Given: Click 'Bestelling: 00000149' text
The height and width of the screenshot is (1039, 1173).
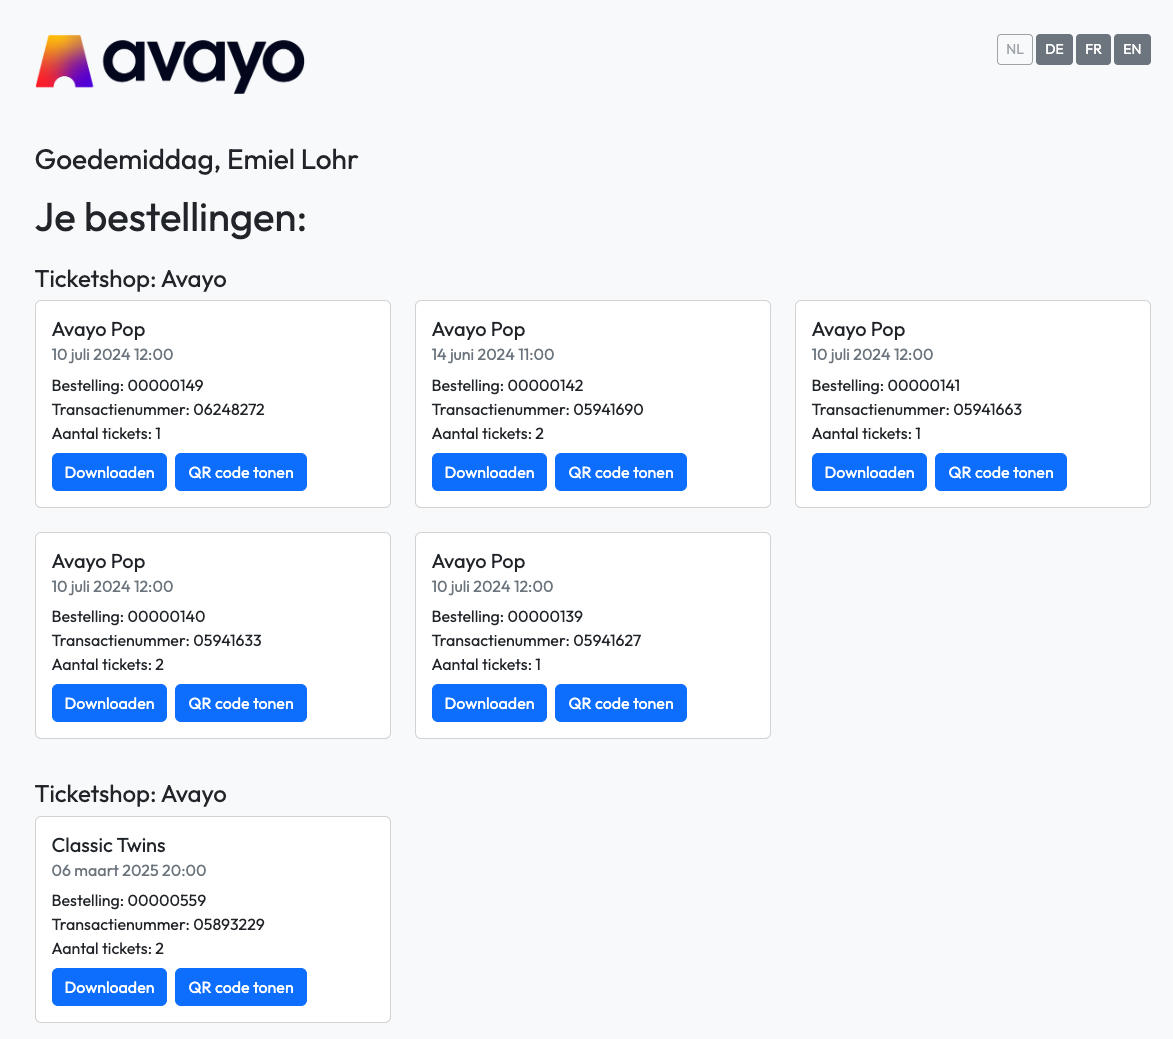Looking at the screenshot, I should 127,385.
